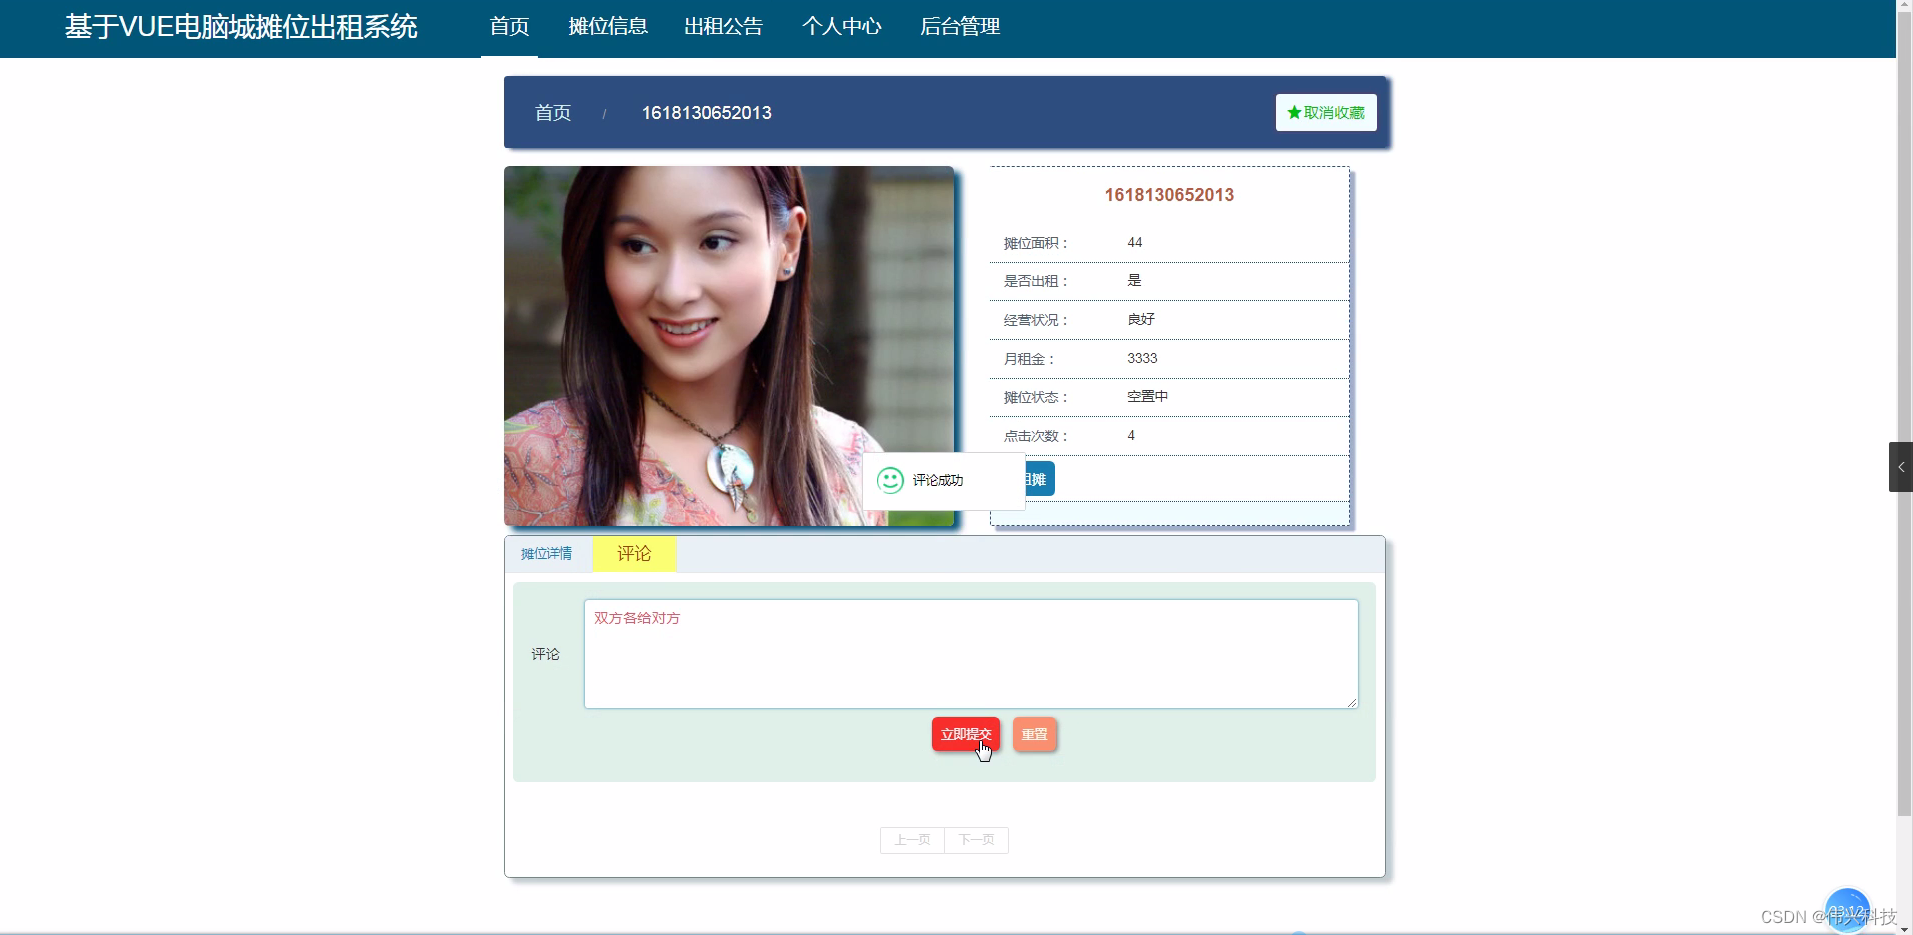
Task: Switch to the 评论 tab
Action: click(x=634, y=553)
